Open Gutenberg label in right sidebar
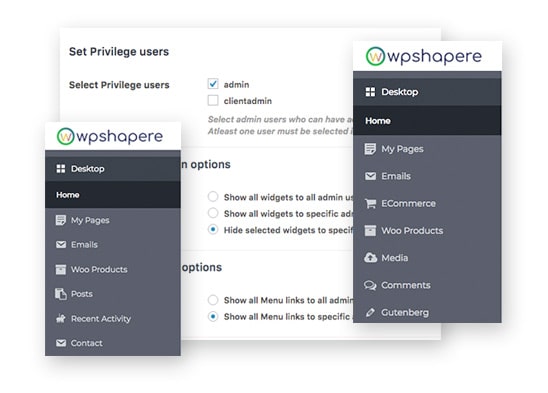The height and width of the screenshot is (393, 548). 405,313
